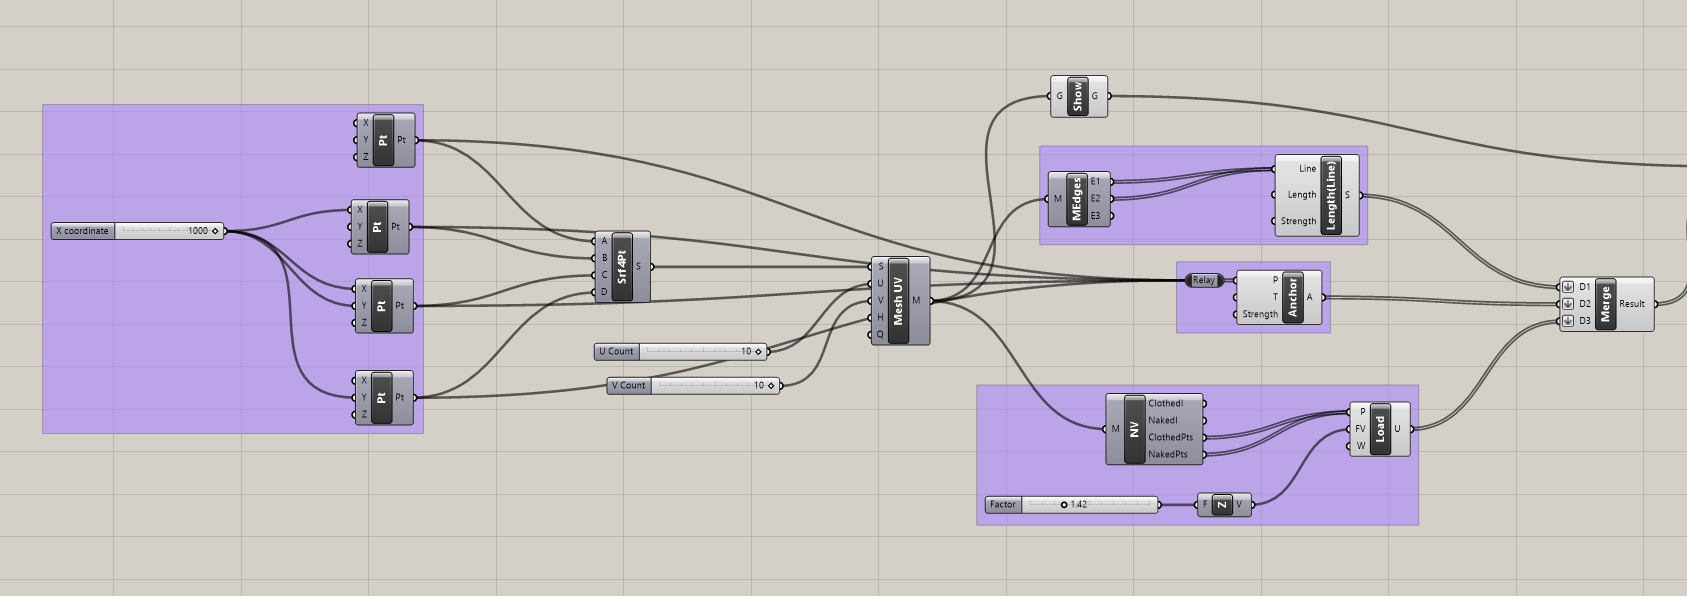The height and width of the screenshot is (596, 1687).
Task: Click the Relay node
Action: 1203,280
